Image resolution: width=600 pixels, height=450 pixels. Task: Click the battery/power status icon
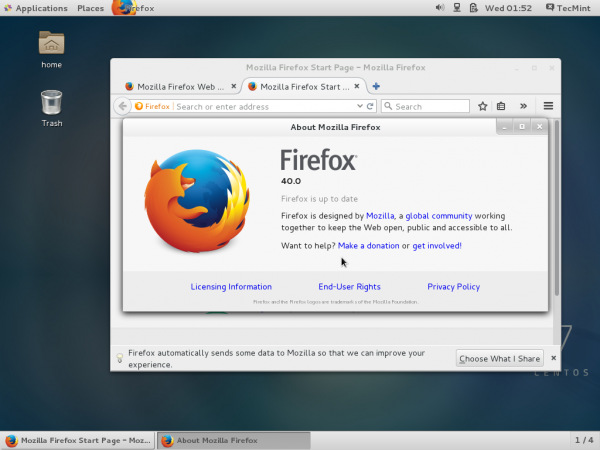point(473,8)
